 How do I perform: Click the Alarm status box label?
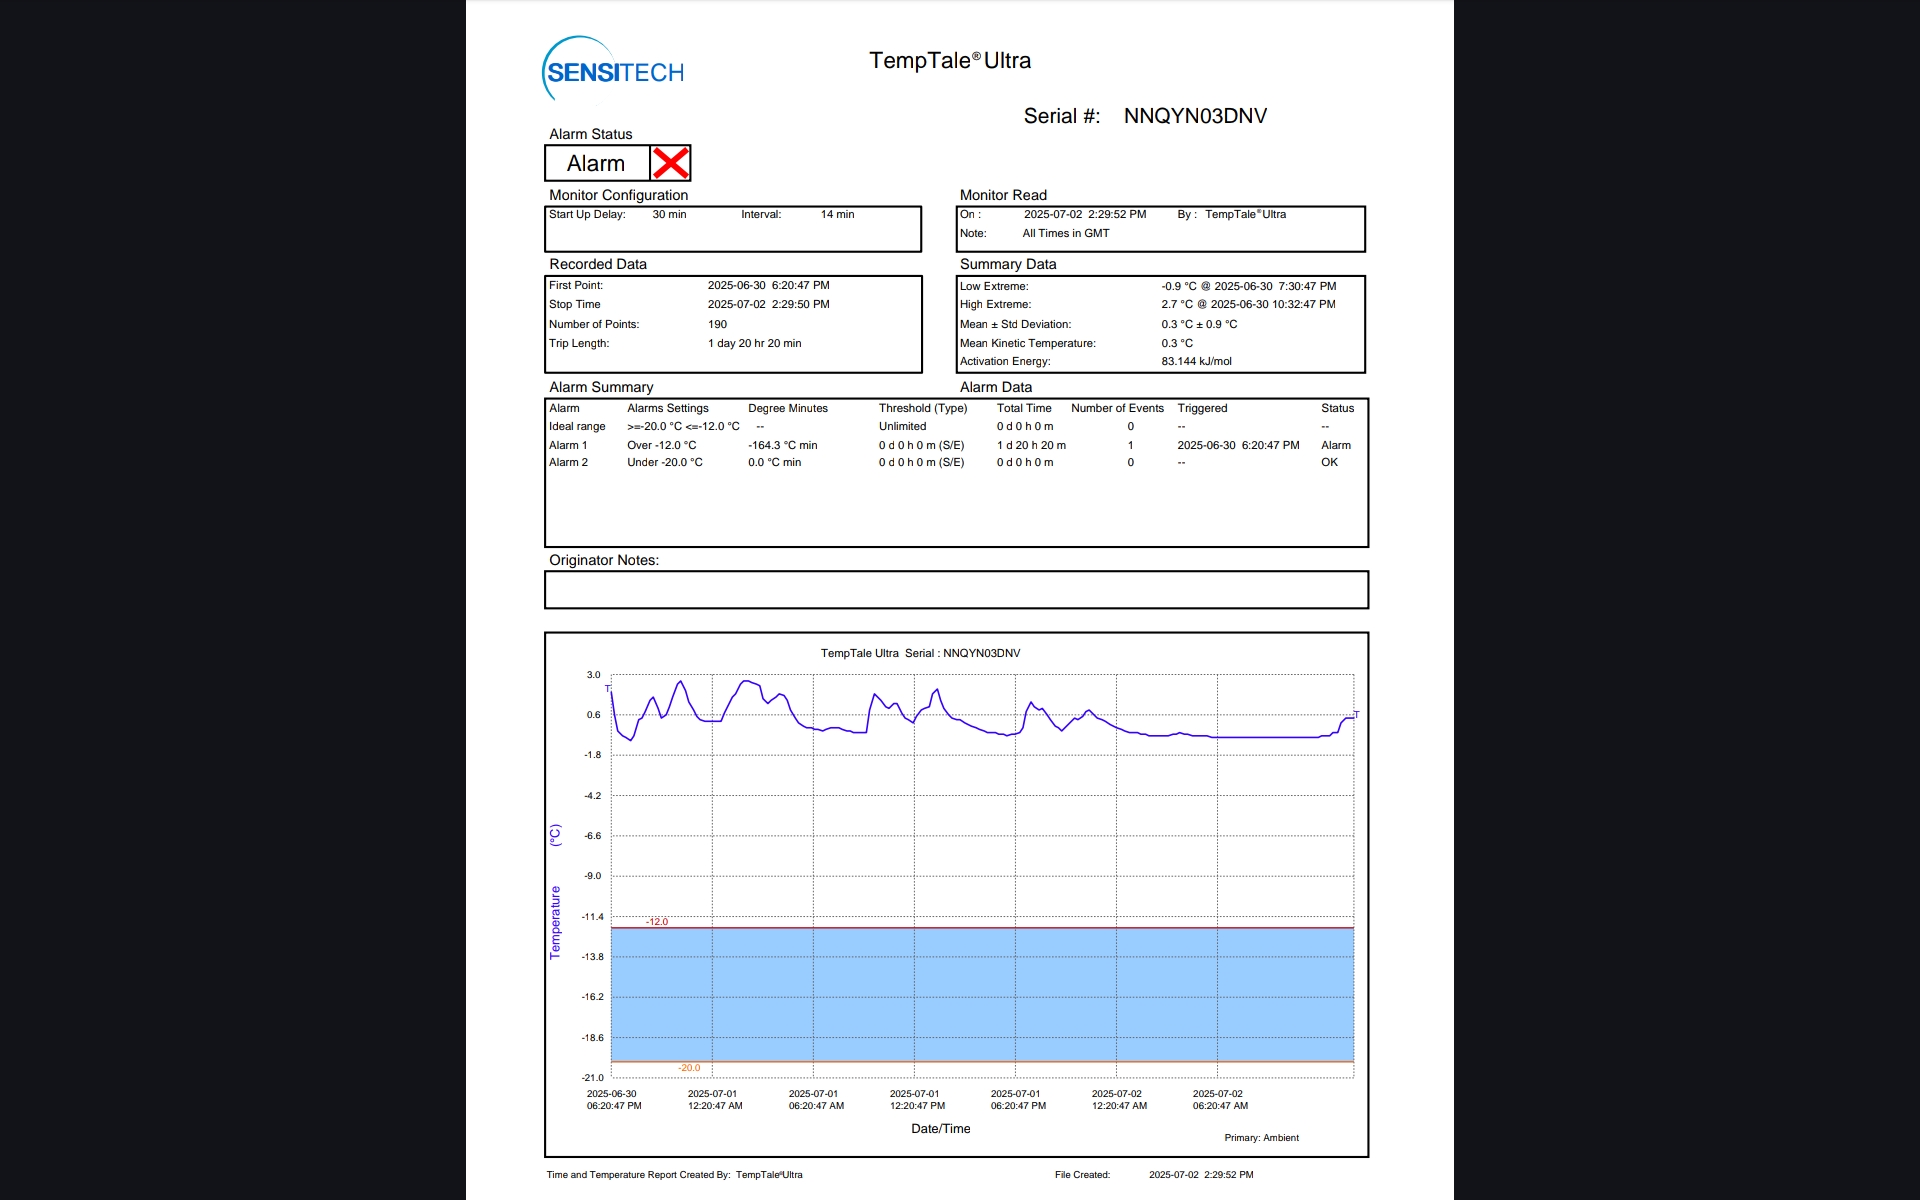click(596, 163)
